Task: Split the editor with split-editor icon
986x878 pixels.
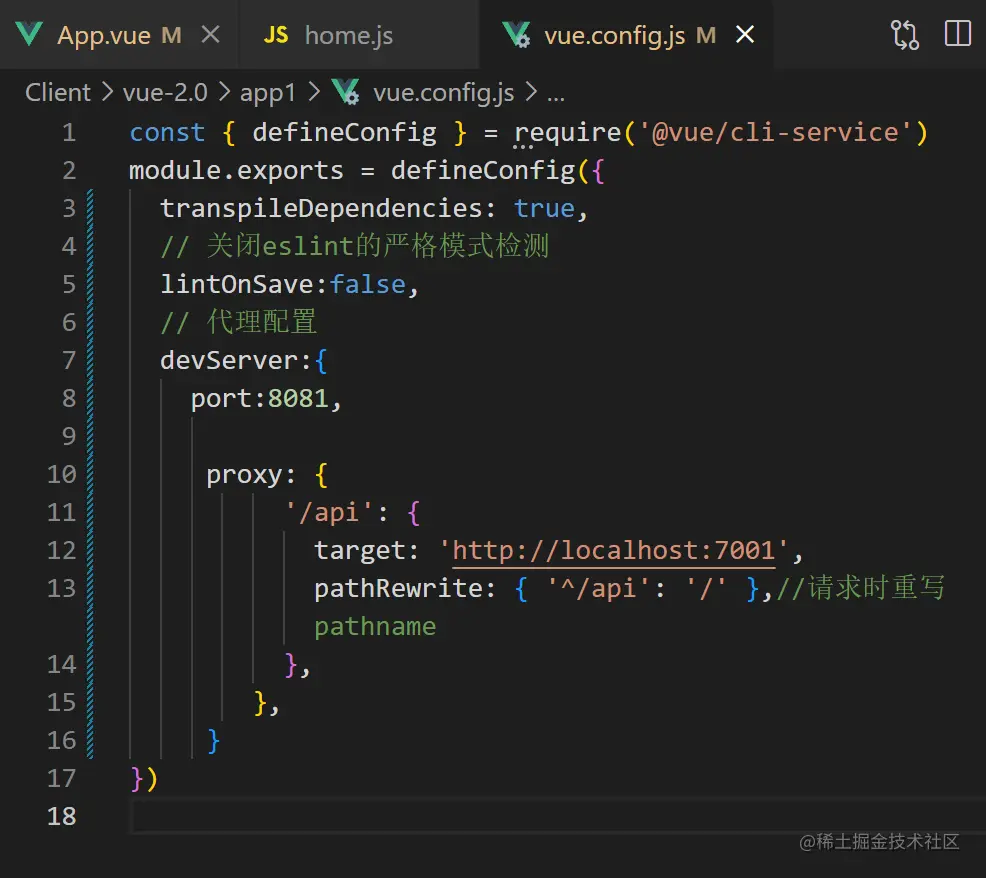Action: 958,34
